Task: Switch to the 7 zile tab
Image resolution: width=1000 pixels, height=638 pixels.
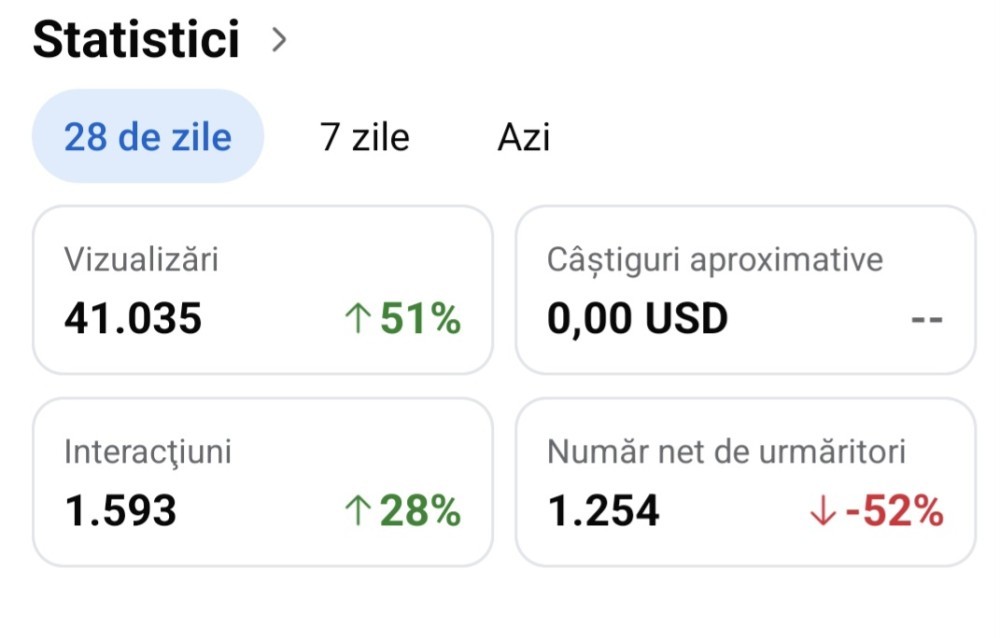Action: [x=365, y=137]
